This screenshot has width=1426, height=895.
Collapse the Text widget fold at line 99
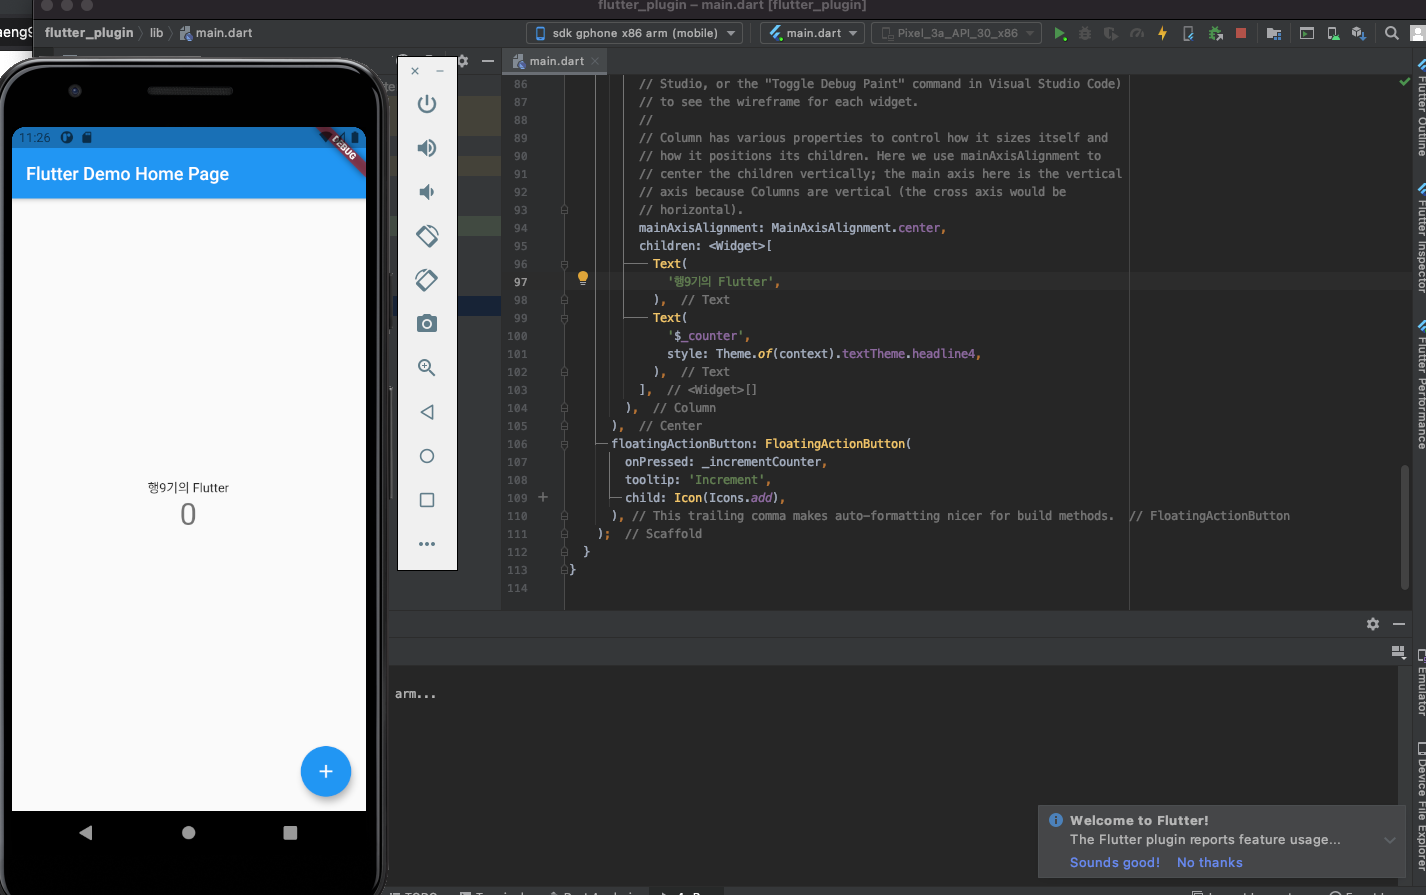coord(564,318)
